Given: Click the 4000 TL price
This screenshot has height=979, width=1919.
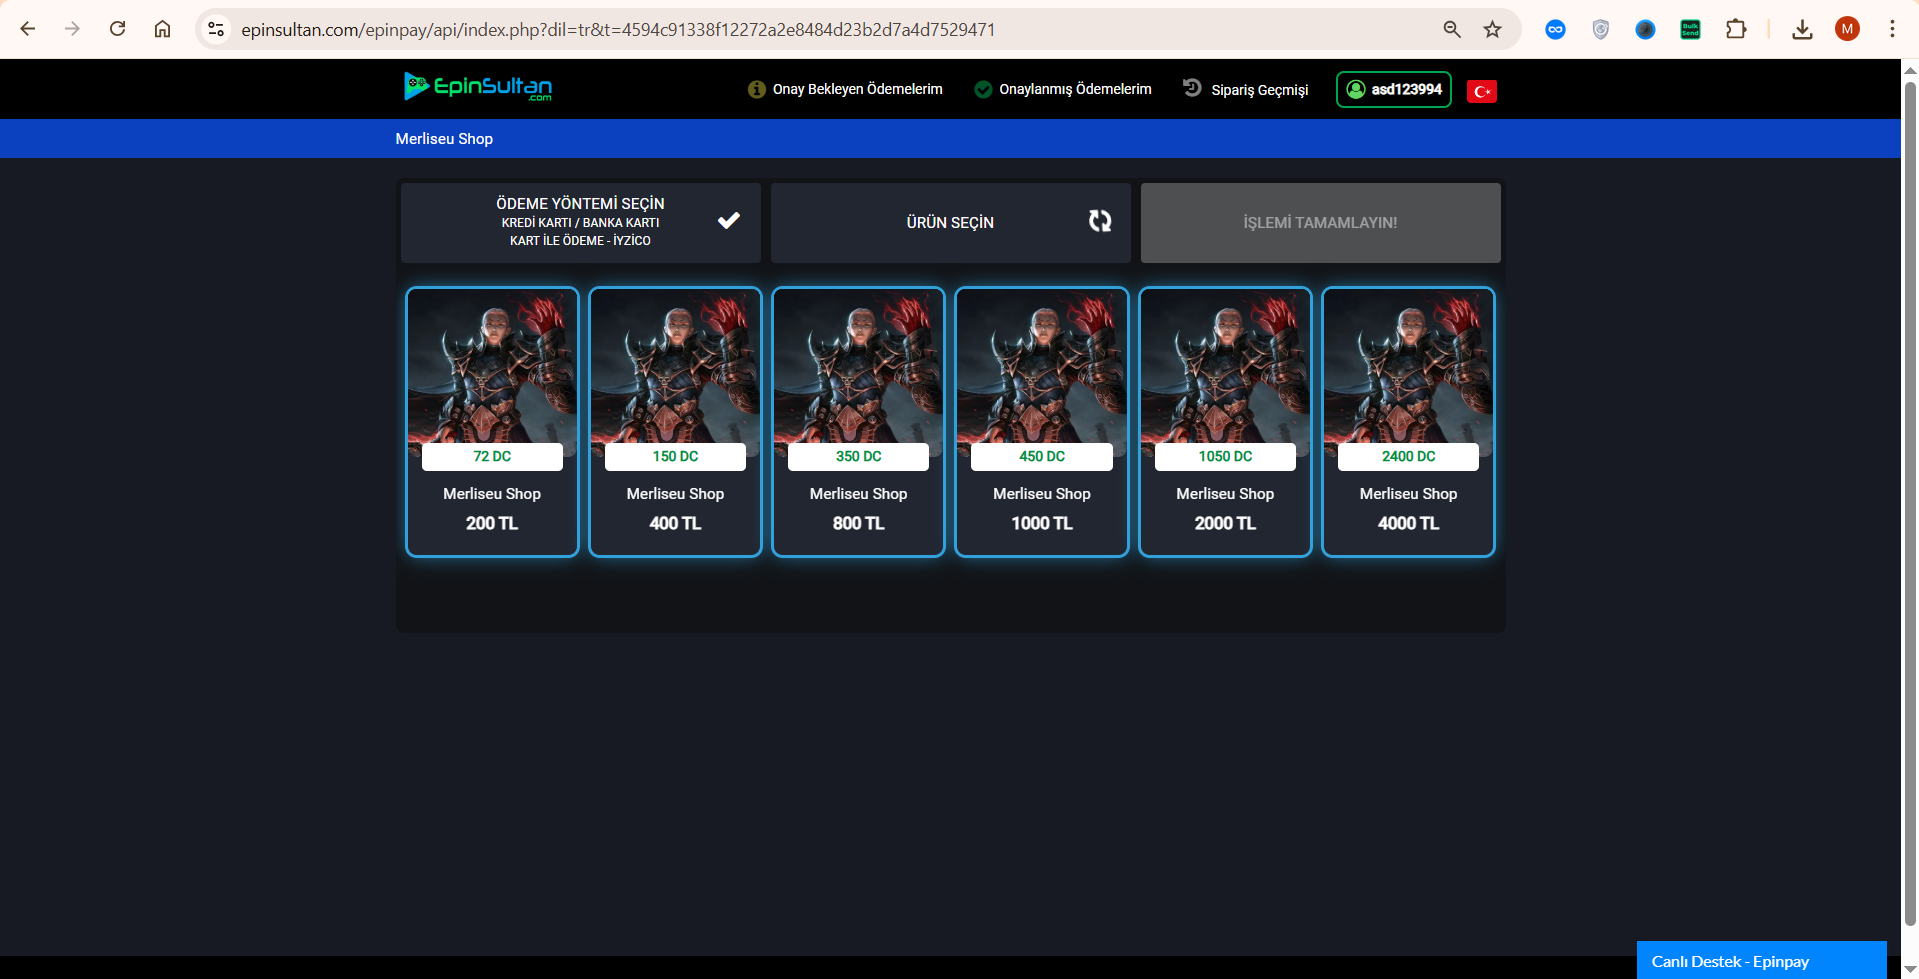Looking at the screenshot, I should point(1408,523).
